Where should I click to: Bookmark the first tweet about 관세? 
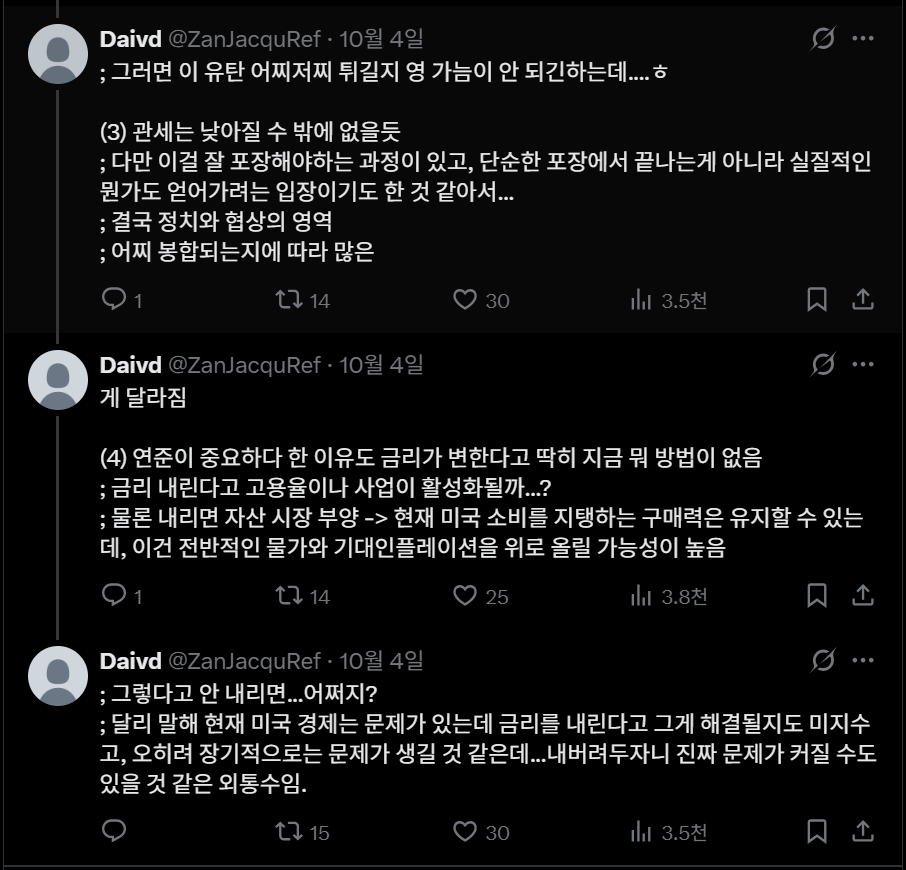pos(816,300)
